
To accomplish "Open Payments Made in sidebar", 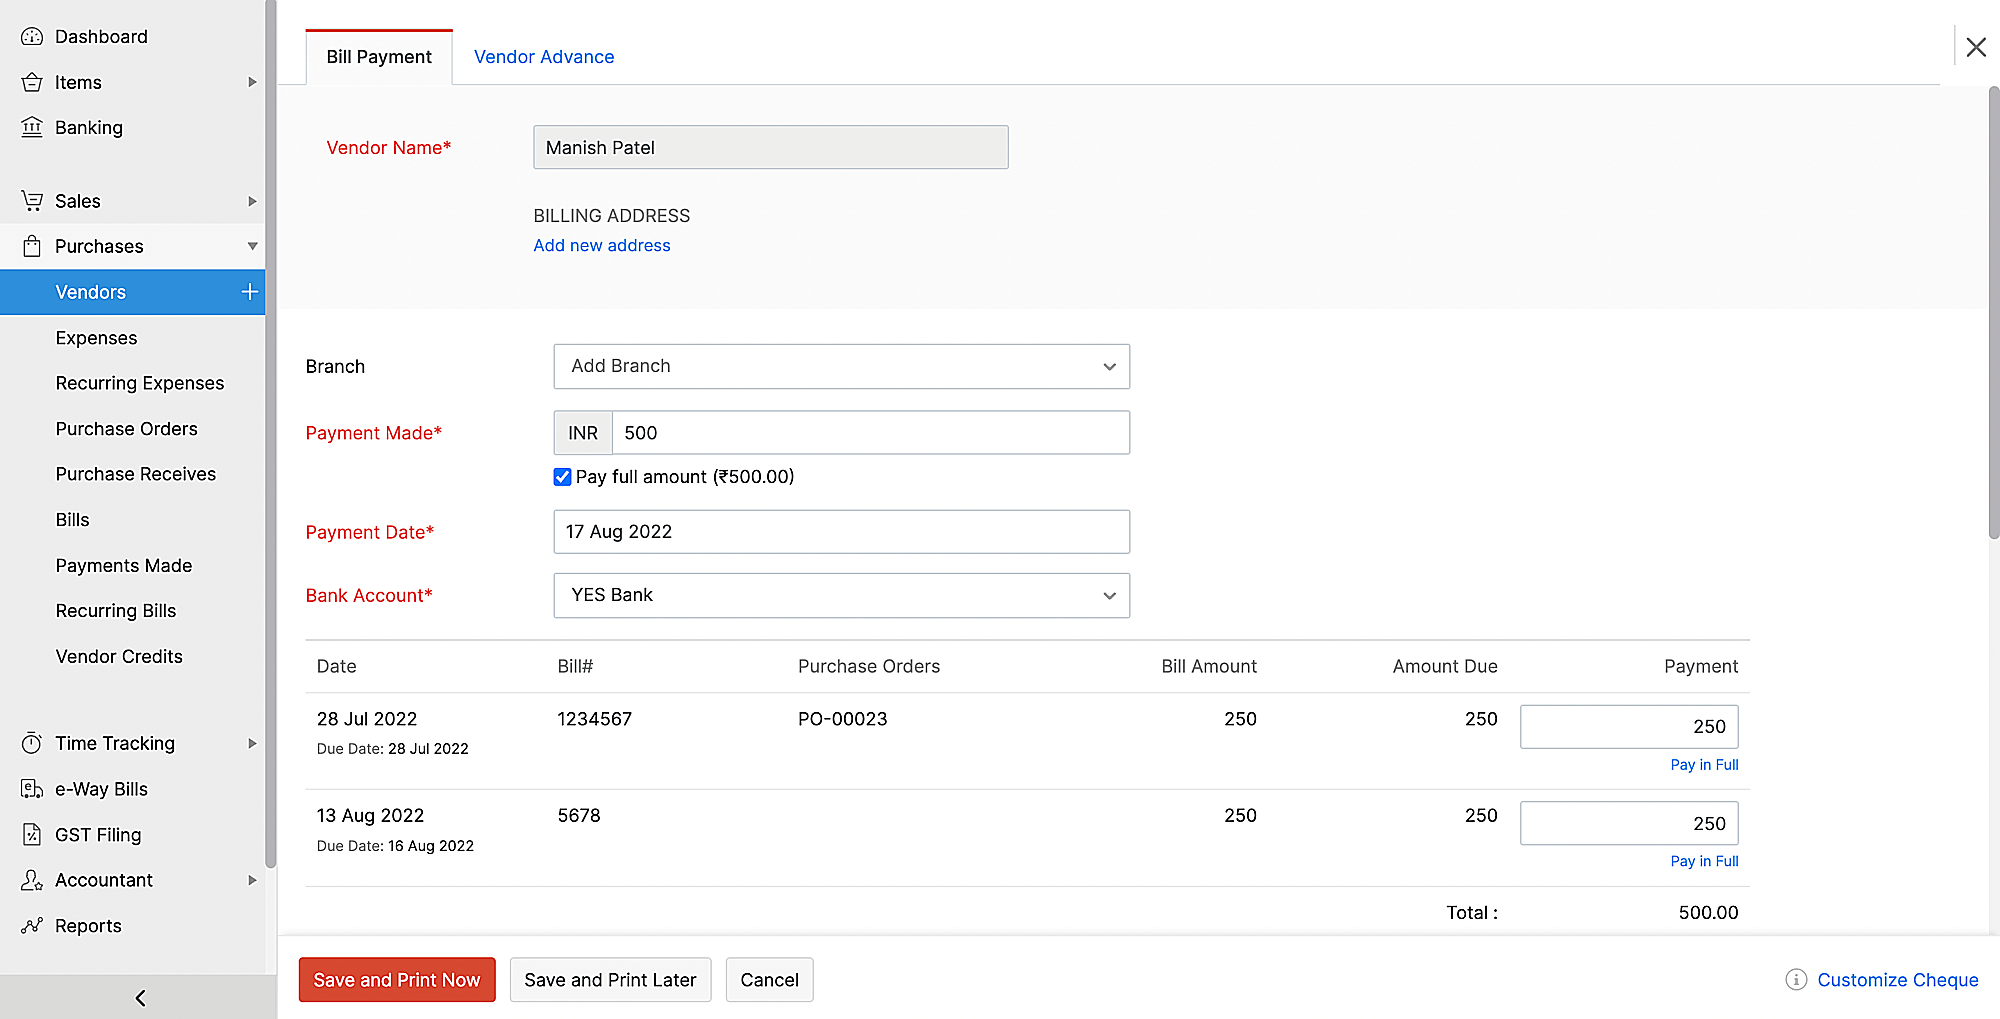I will [124, 565].
